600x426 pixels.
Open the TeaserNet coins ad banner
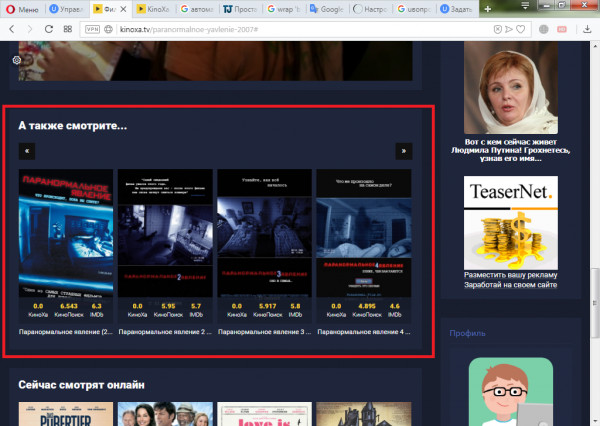511,223
